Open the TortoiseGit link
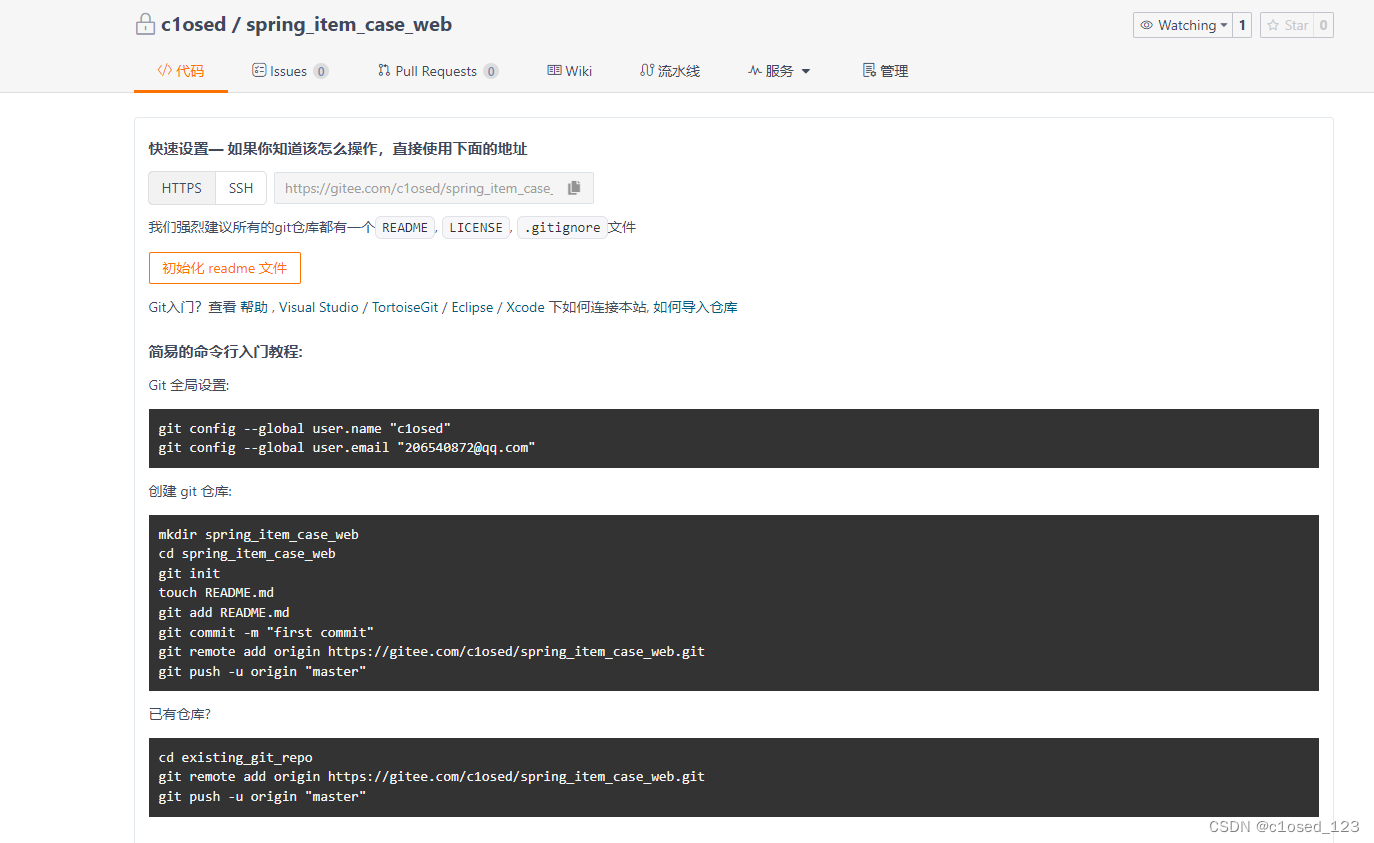Image resolution: width=1374 pixels, height=843 pixels. pyautogui.click(x=405, y=308)
